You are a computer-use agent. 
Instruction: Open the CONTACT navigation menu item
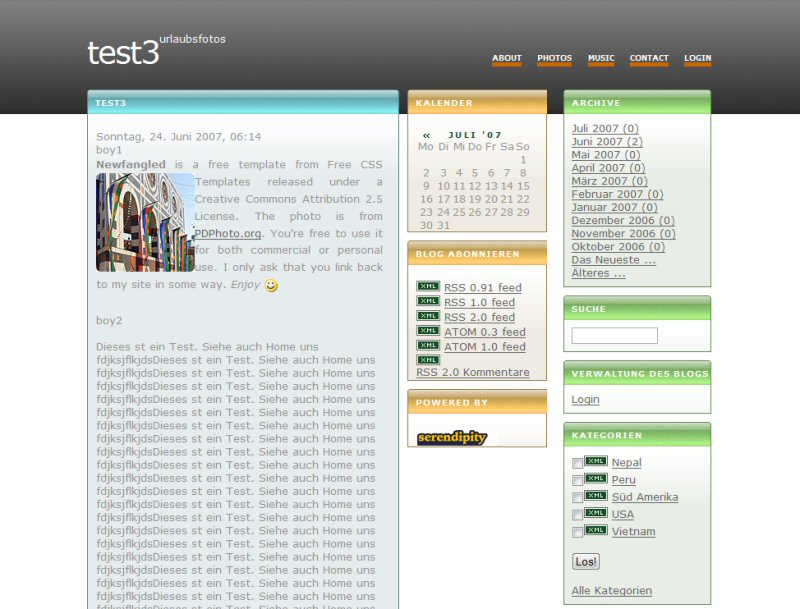(x=649, y=58)
